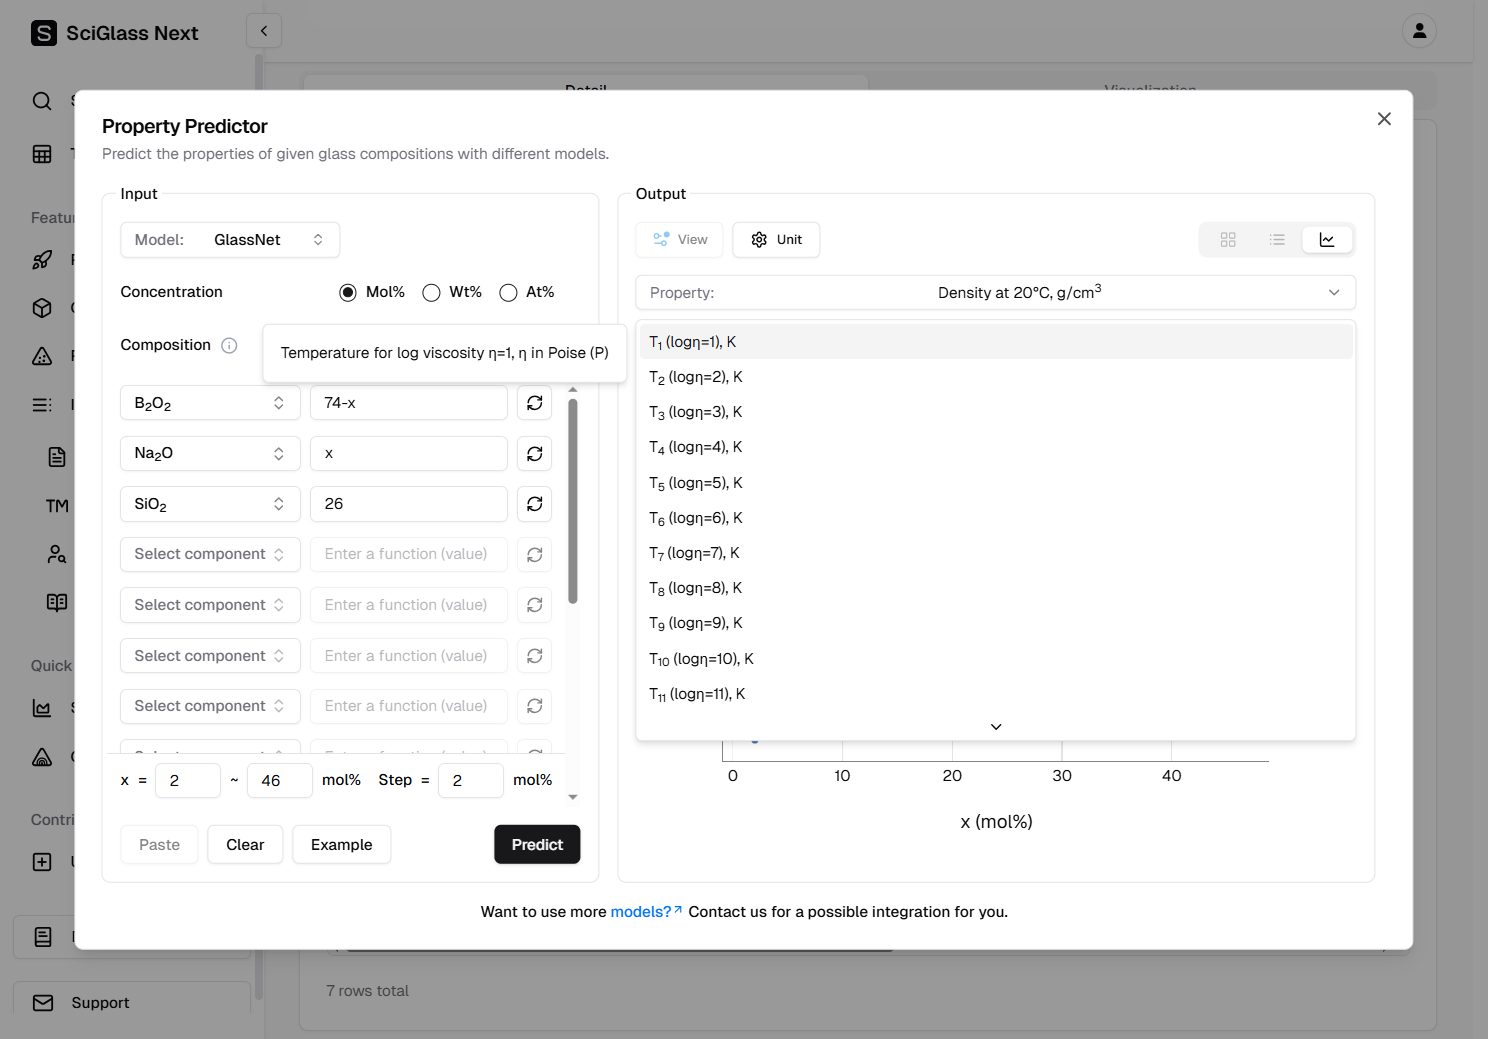
Task: Open the SiO2 component selector
Action: (x=210, y=504)
